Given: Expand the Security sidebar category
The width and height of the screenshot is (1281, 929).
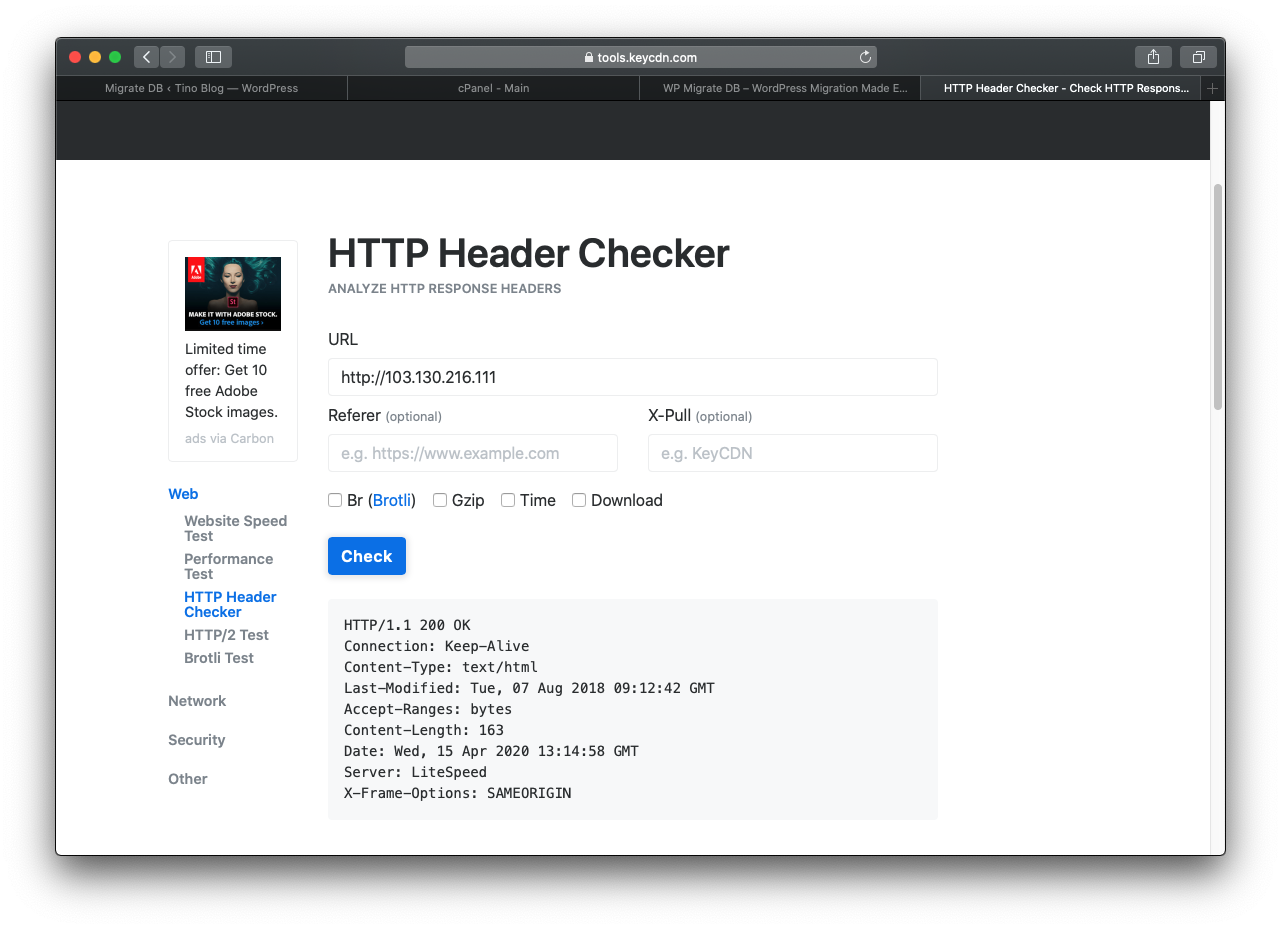Looking at the screenshot, I should click(196, 740).
